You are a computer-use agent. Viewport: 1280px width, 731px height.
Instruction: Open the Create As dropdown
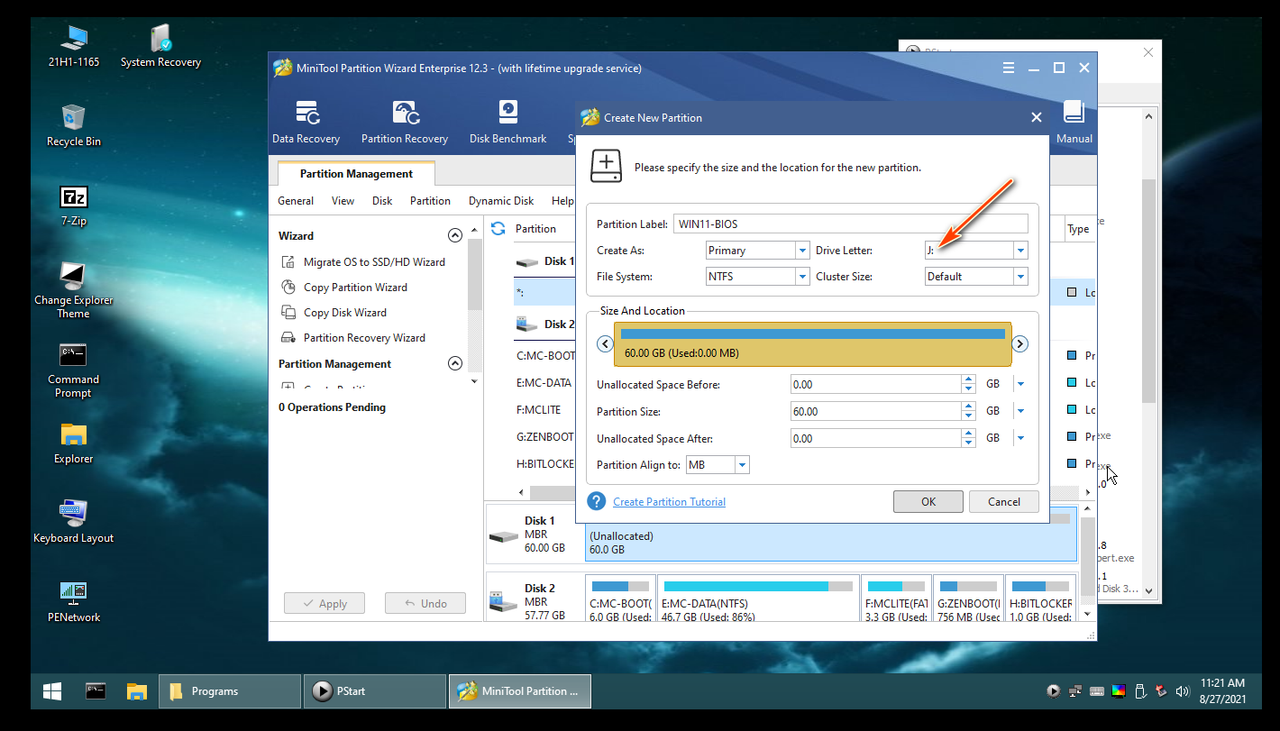802,251
